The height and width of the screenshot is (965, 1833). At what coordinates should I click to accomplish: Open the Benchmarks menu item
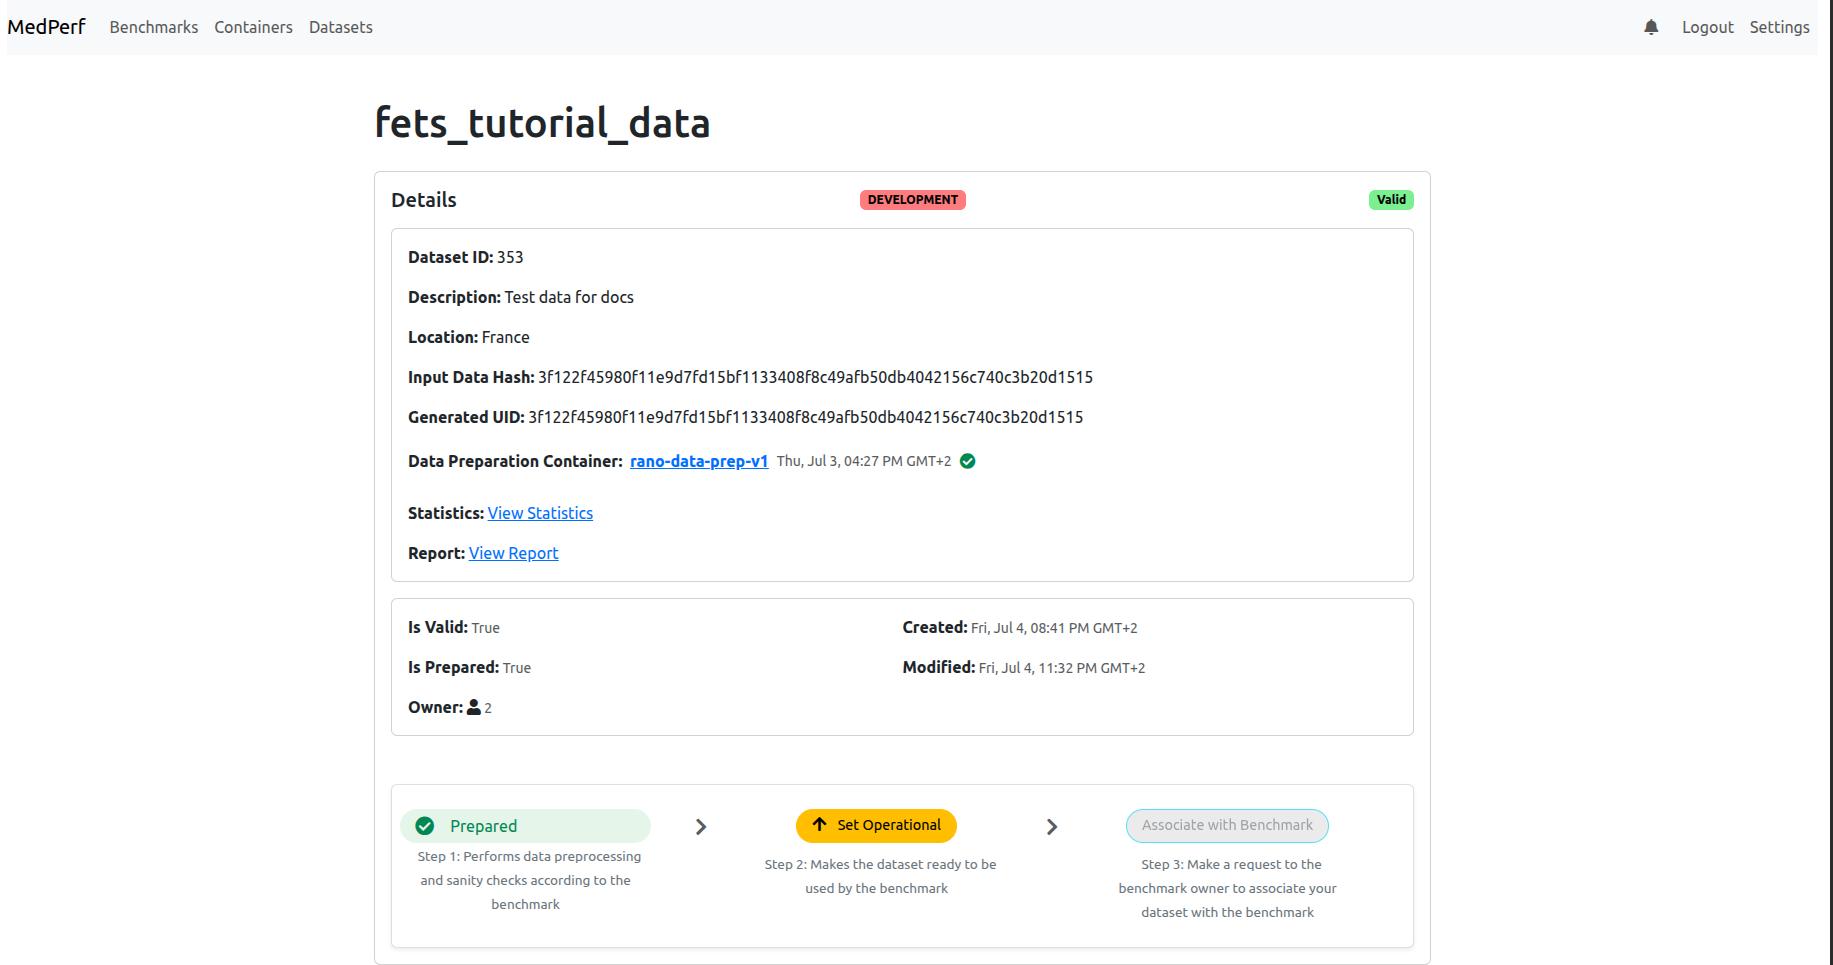(x=154, y=27)
